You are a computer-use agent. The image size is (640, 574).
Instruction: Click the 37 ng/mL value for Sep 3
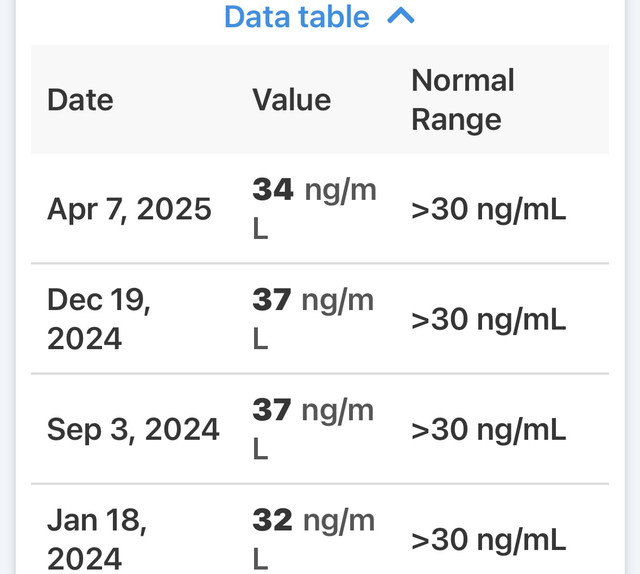coord(313,429)
